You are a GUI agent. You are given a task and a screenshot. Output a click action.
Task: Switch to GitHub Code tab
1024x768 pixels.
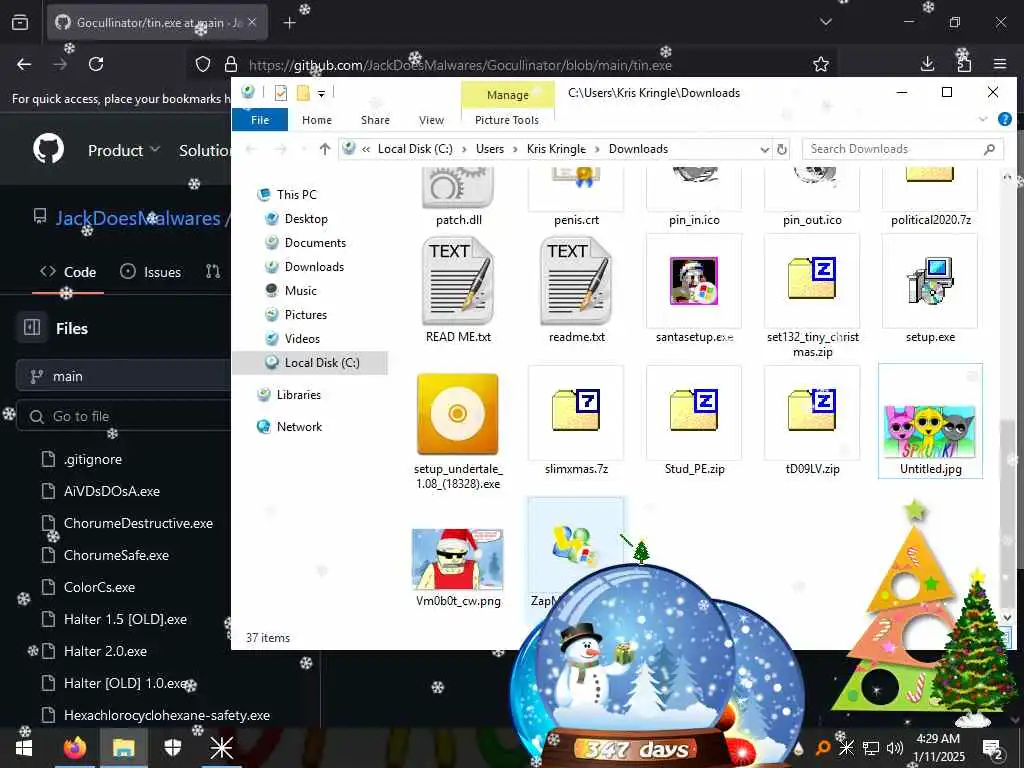(x=69, y=272)
